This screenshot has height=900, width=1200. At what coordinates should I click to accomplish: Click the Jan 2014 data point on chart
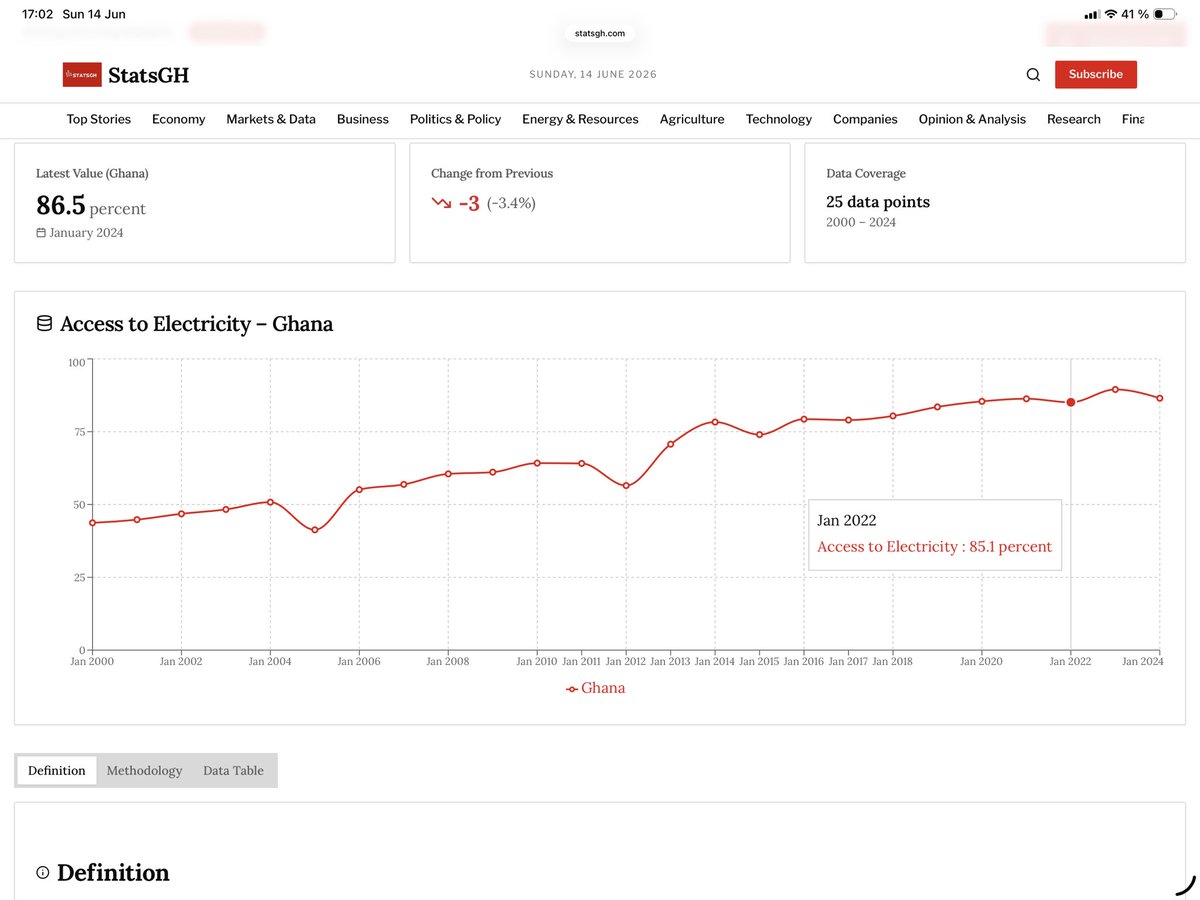pos(715,422)
